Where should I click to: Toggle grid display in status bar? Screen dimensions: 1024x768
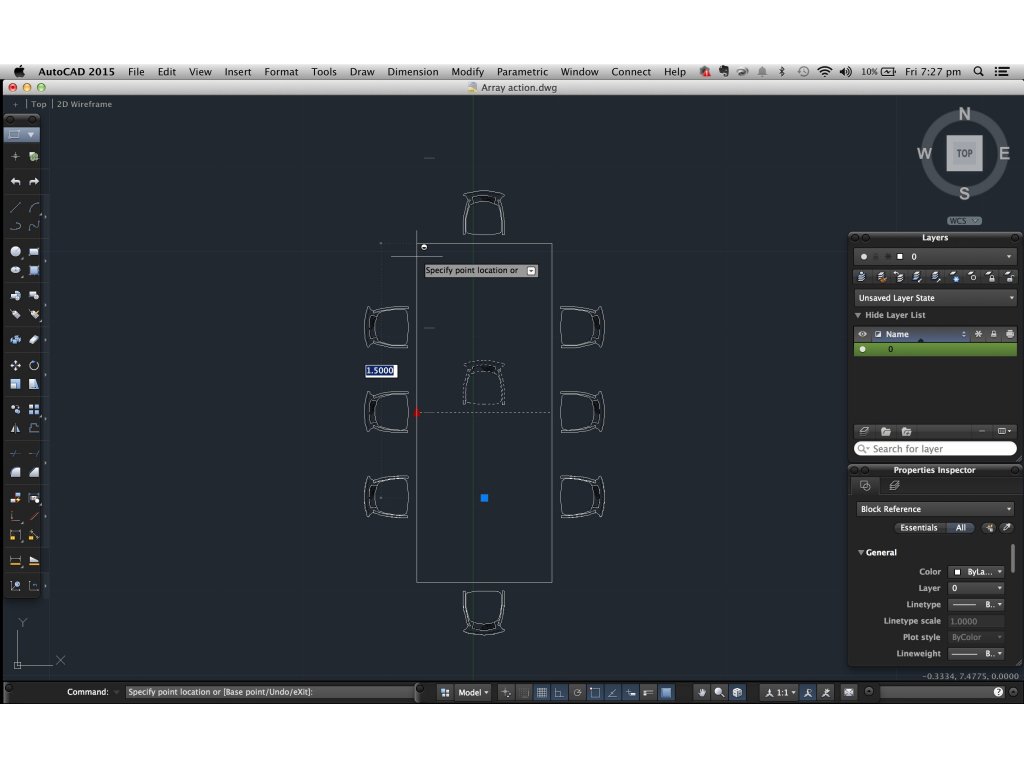tap(542, 692)
